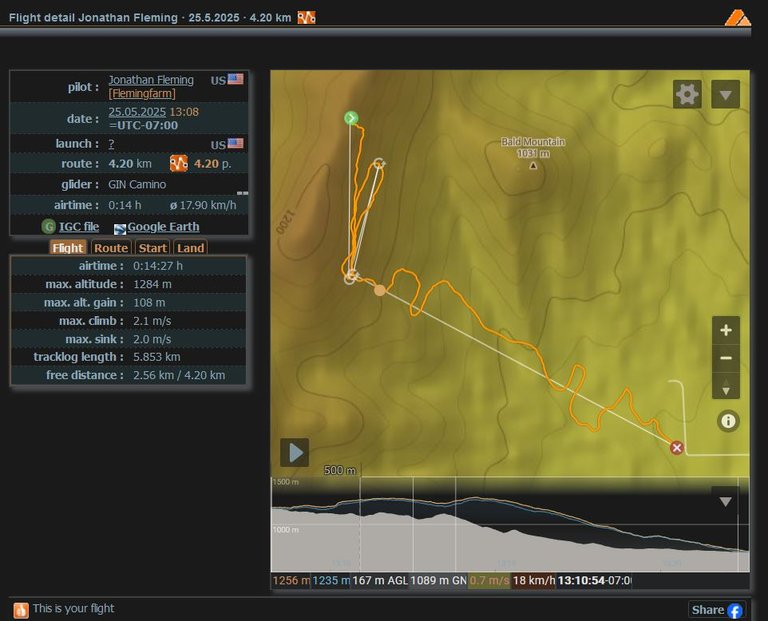Expand the altitude graph options dropdown
The image size is (768, 621).
725,501
